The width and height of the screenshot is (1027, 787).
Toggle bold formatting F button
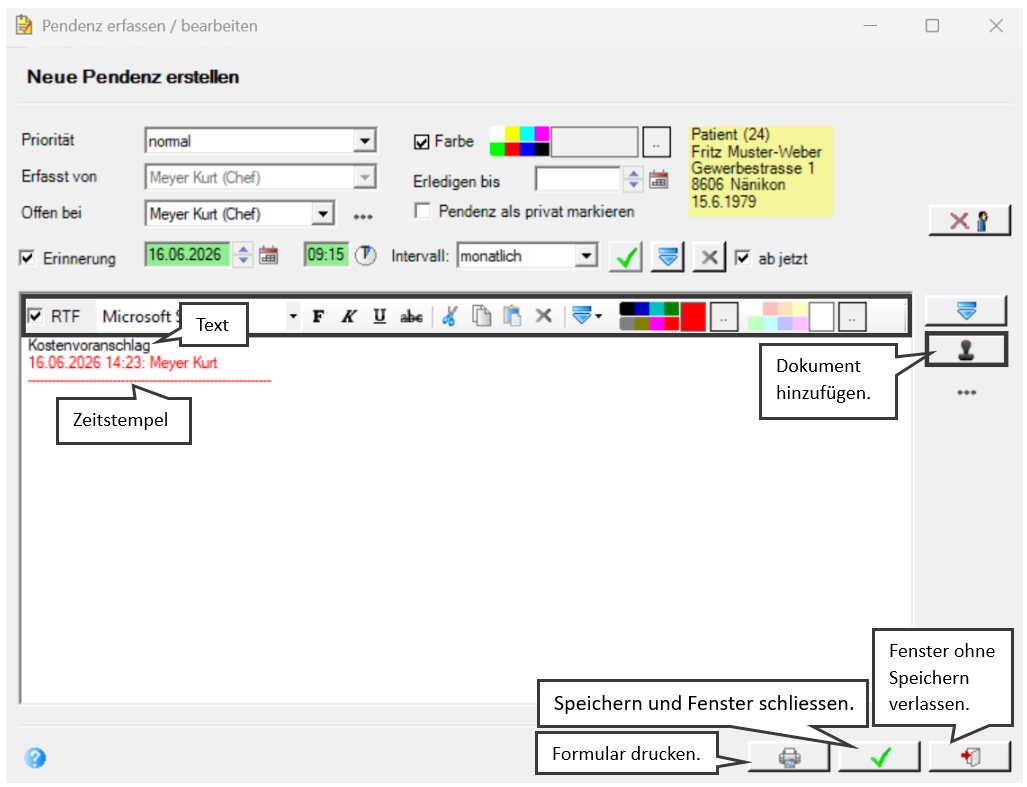coord(318,317)
